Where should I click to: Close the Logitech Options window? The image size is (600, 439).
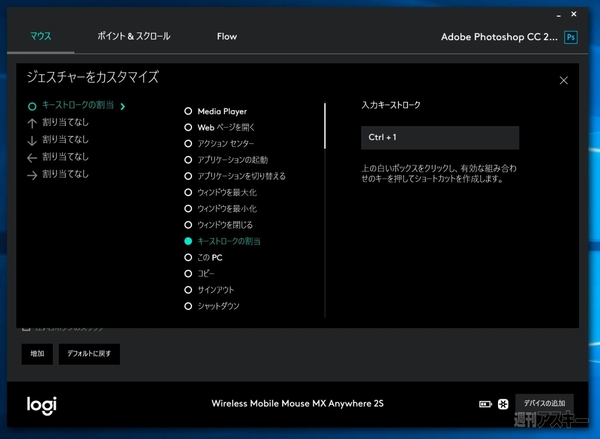(574, 14)
